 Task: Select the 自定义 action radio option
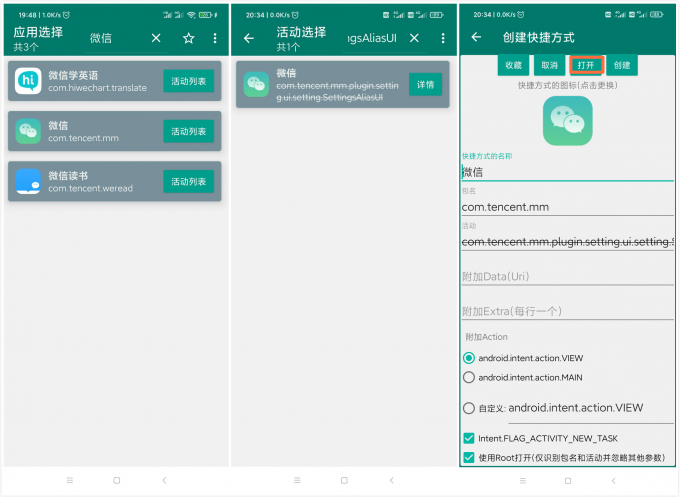point(469,408)
